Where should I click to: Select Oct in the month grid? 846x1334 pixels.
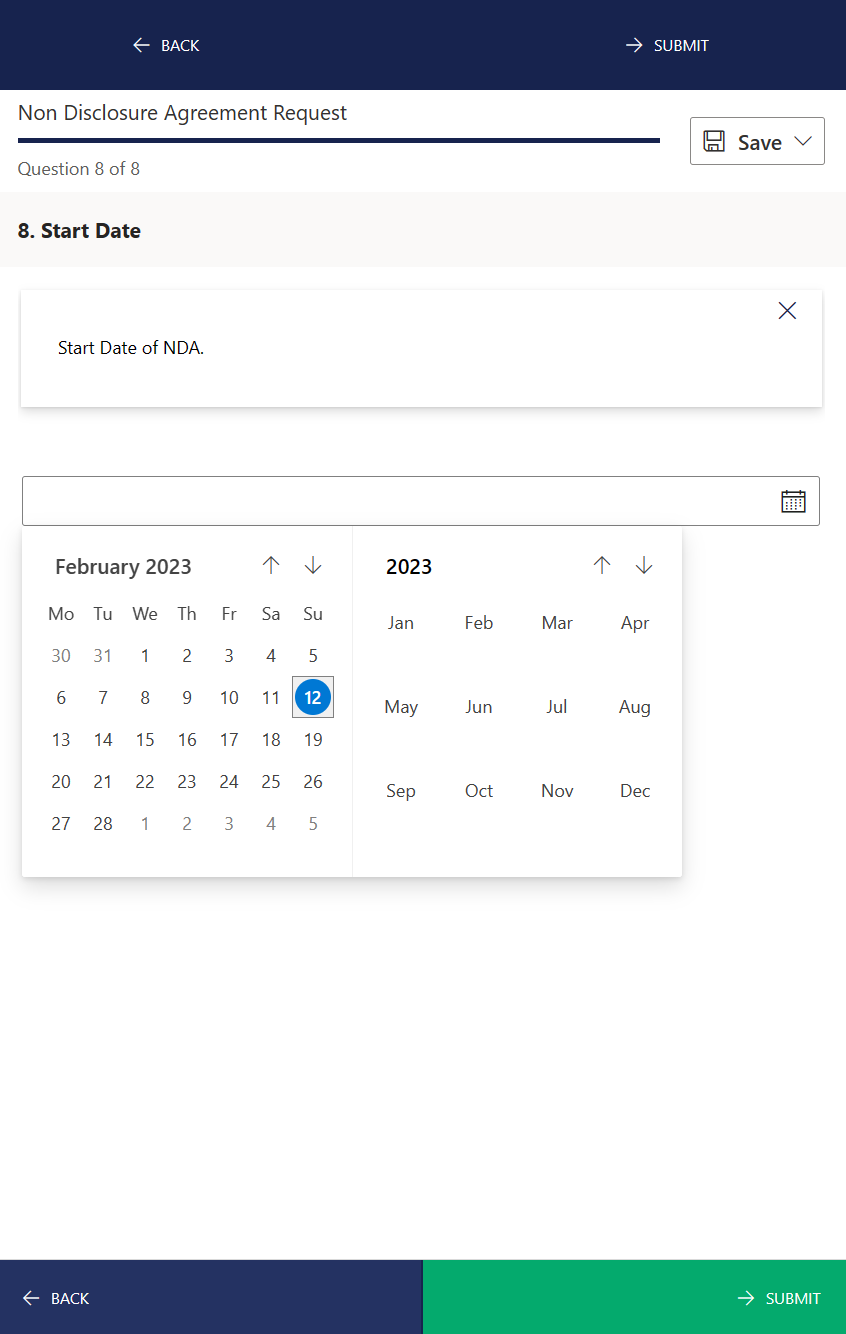point(479,791)
